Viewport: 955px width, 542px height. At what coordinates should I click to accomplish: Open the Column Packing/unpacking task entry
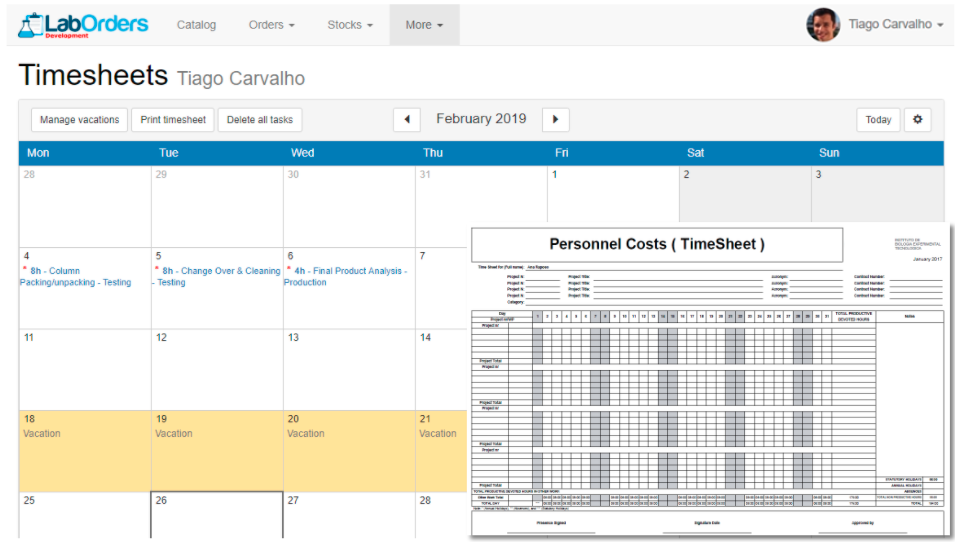click(78, 276)
